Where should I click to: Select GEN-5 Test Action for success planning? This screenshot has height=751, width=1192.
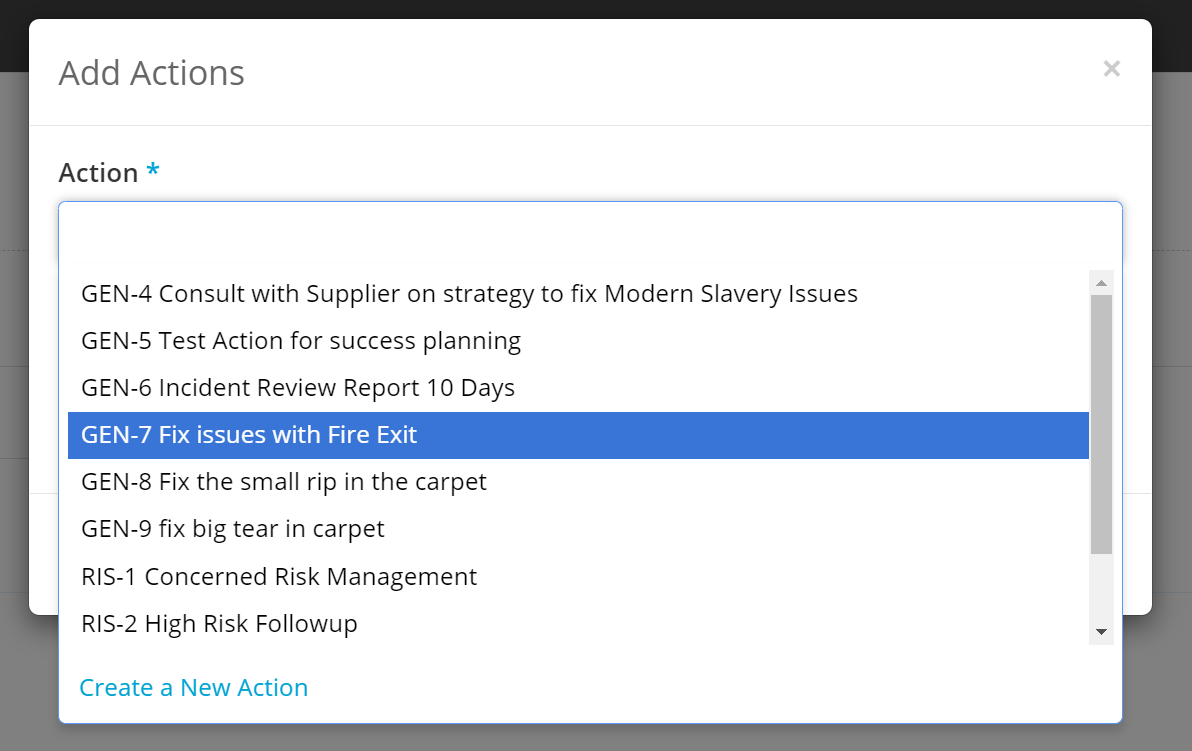point(300,340)
